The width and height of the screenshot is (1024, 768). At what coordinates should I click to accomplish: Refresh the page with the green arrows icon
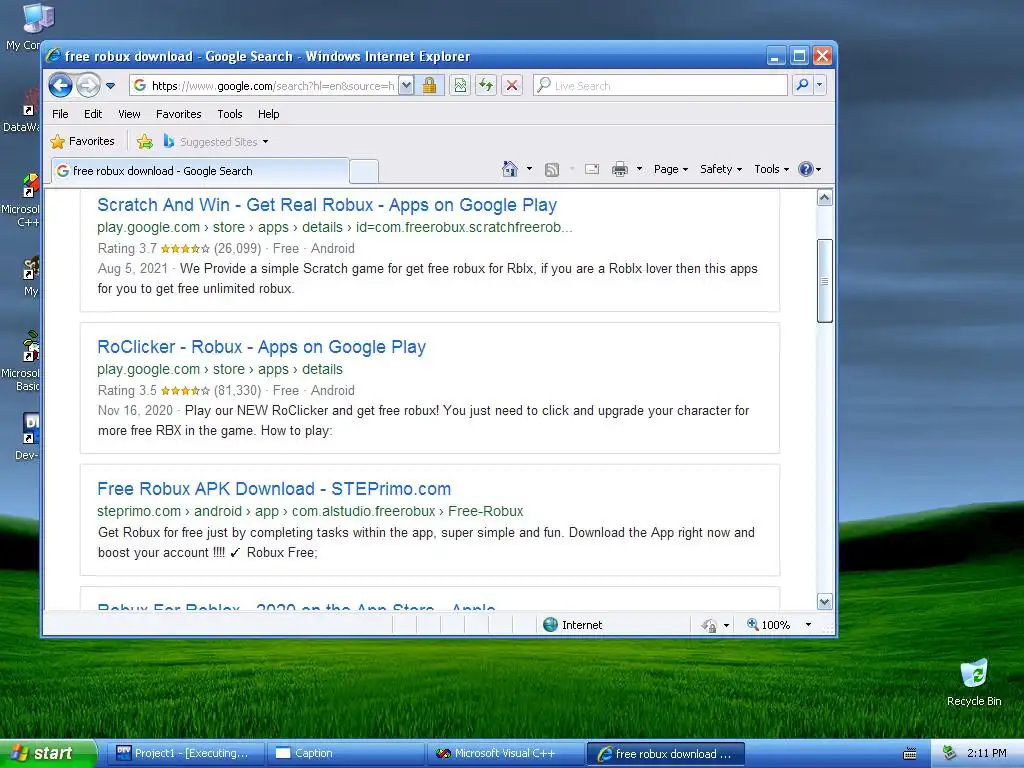486,86
